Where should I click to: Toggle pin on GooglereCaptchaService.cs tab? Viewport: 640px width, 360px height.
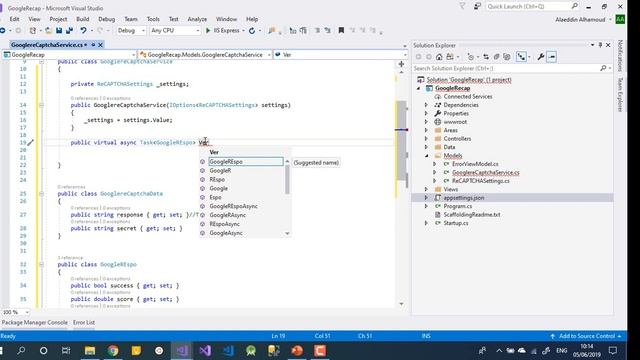tap(93, 45)
